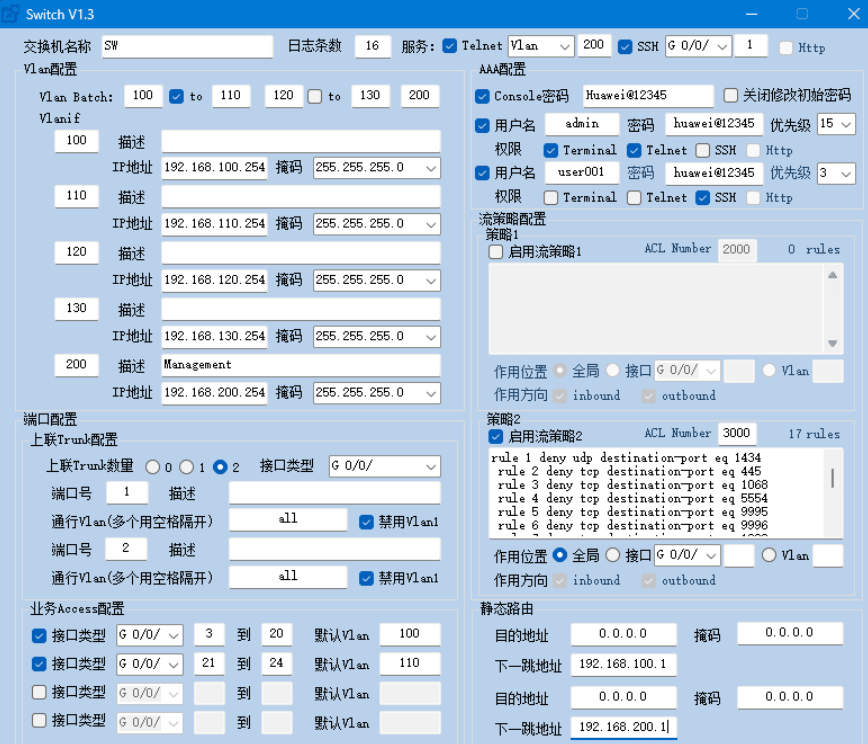Click the 交换机名称 input field
The width and height of the screenshot is (868, 744).
(185, 46)
